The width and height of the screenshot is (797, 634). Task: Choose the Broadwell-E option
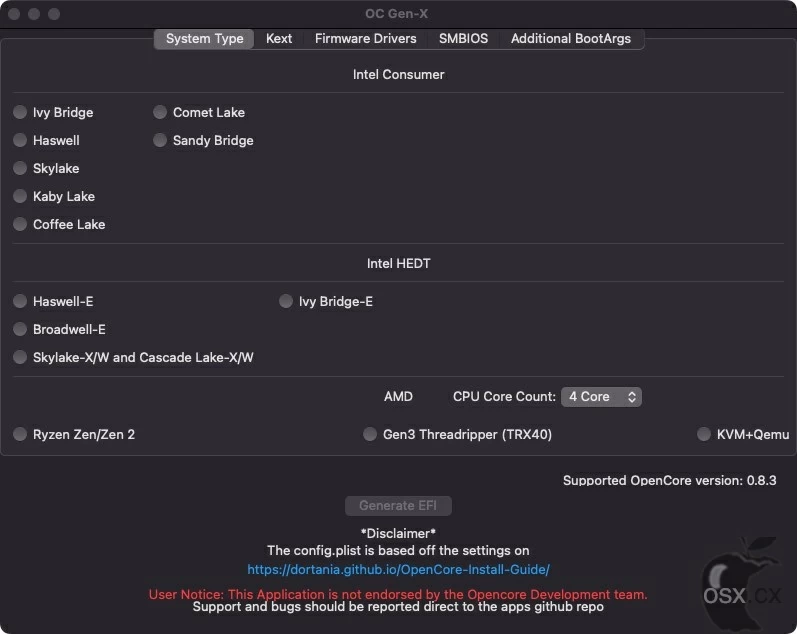click(x=20, y=329)
